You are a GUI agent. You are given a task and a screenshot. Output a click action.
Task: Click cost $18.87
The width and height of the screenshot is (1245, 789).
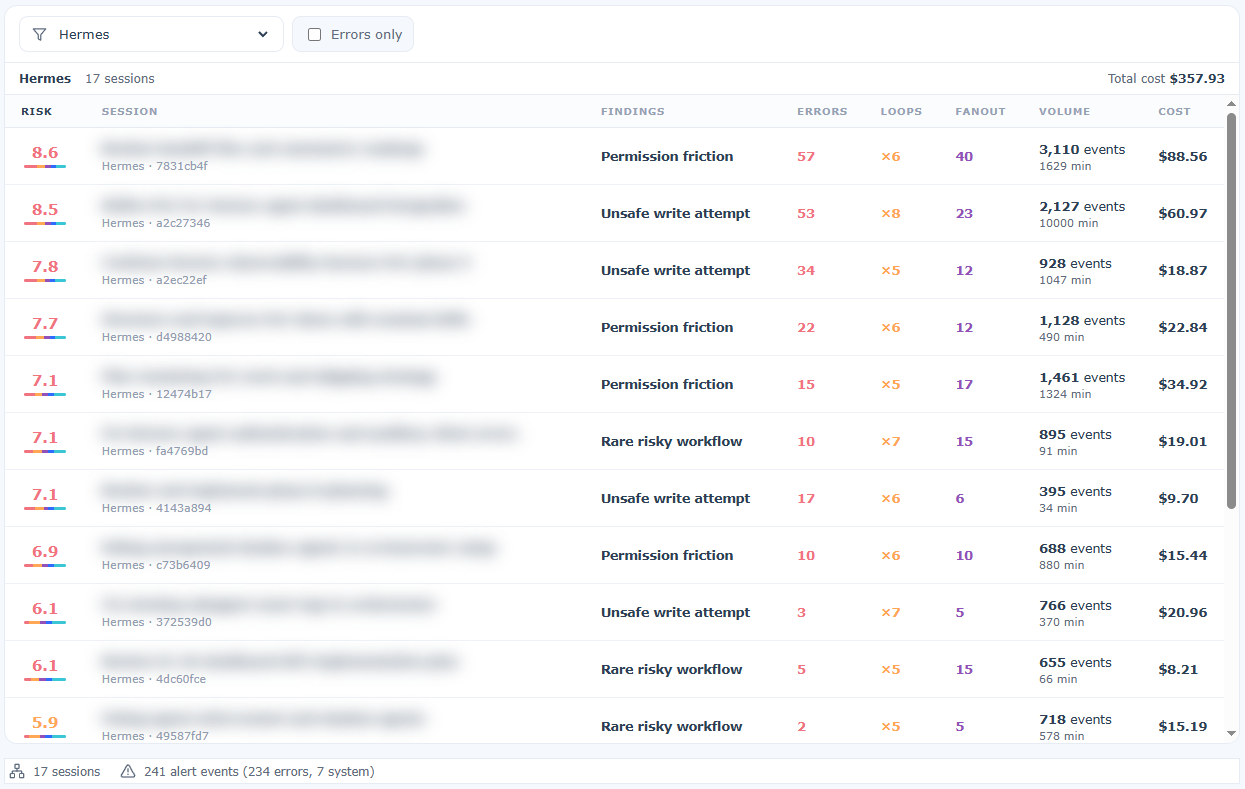(x=1183, y=270)
